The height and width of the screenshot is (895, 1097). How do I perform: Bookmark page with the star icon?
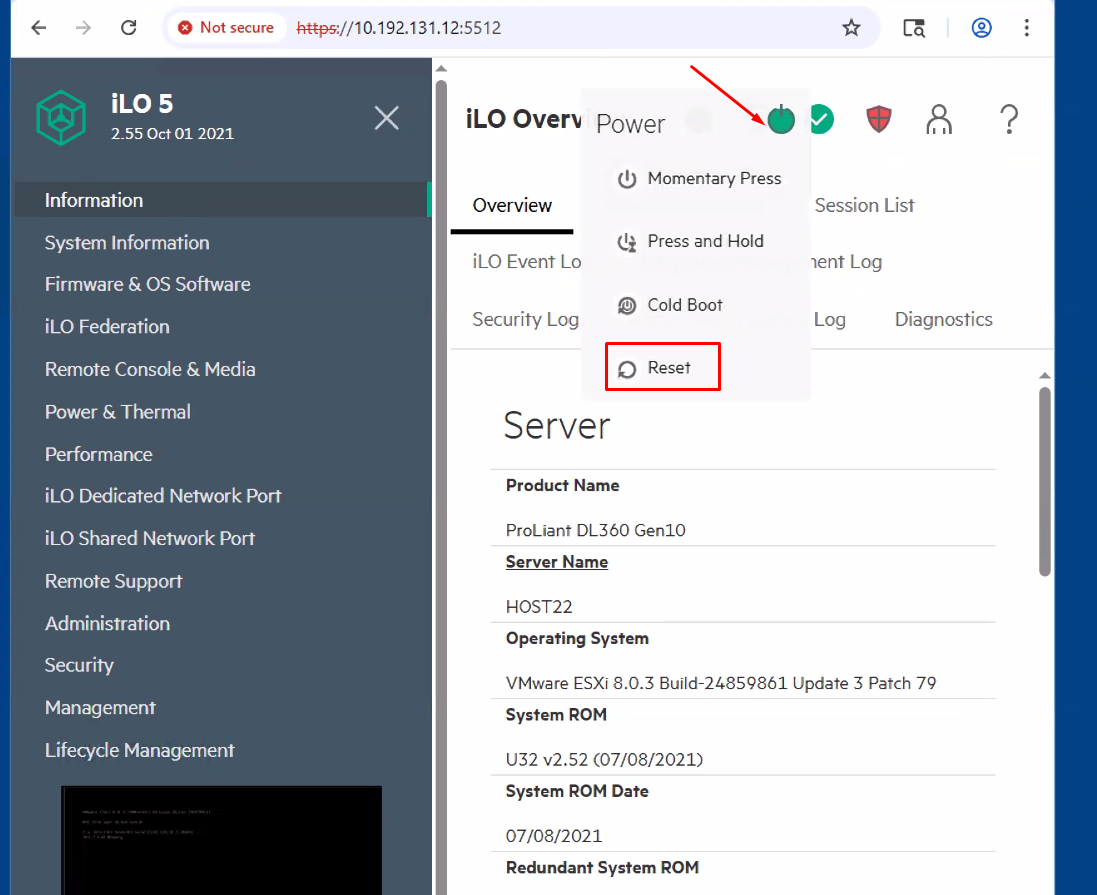pos(851,28)
